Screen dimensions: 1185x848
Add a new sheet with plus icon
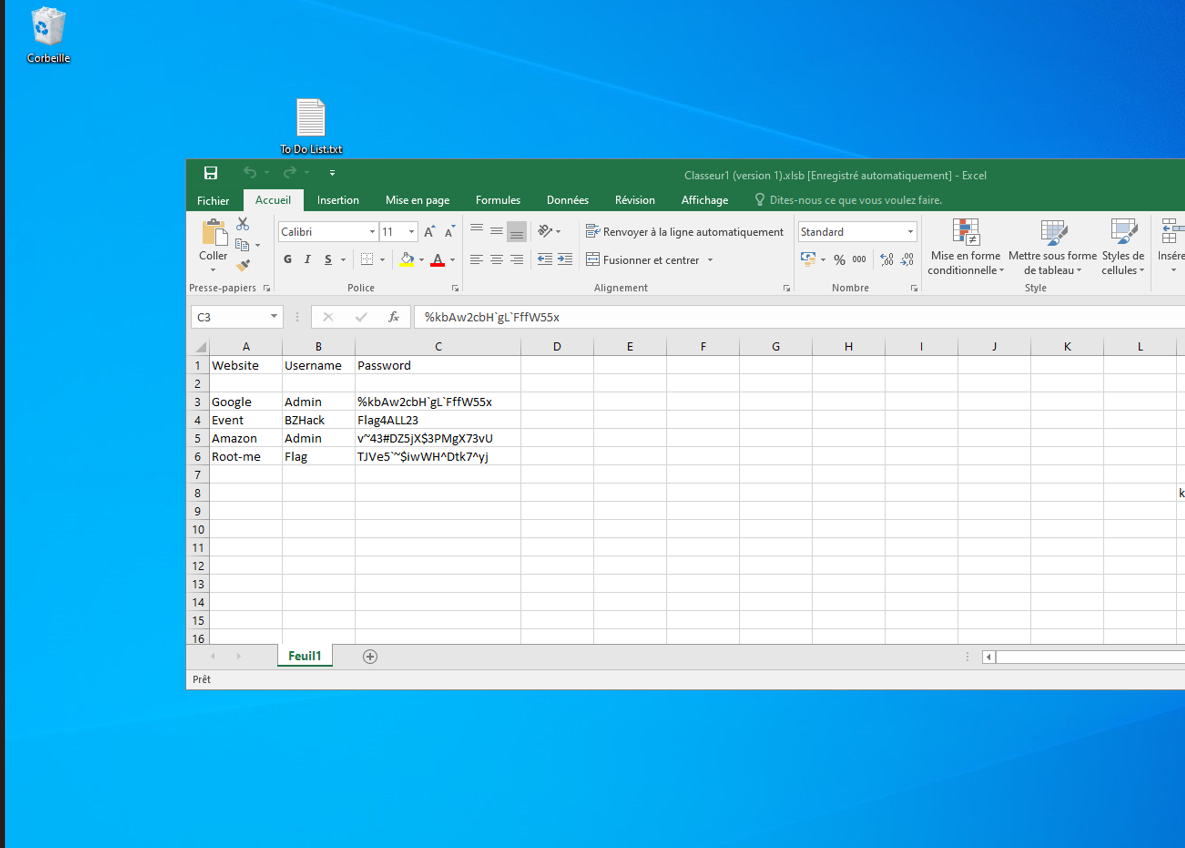[370, 657]
